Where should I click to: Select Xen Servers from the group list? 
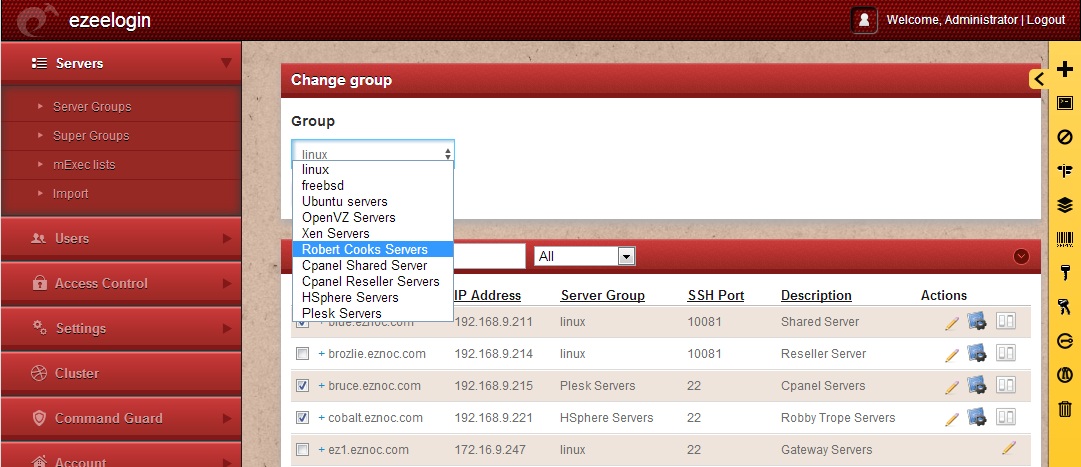[373, 233]
